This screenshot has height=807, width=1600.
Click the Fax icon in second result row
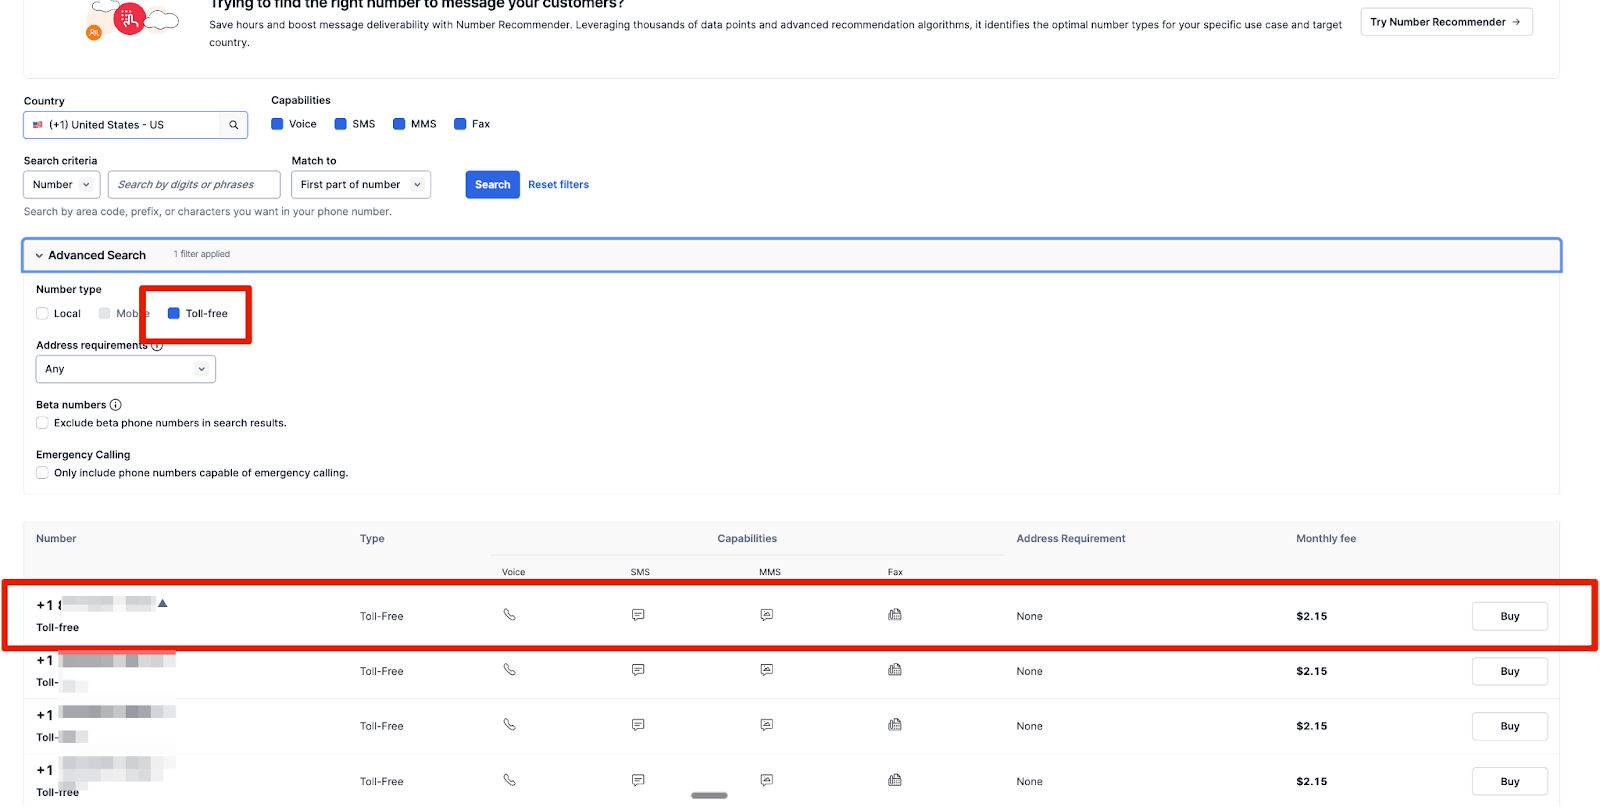point(895,670)
